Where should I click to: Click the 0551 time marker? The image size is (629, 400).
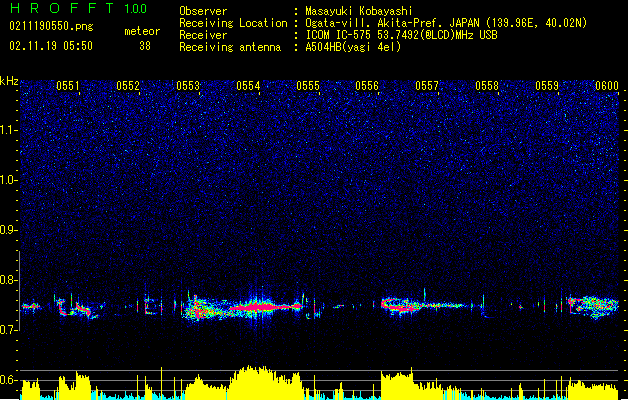68,86
